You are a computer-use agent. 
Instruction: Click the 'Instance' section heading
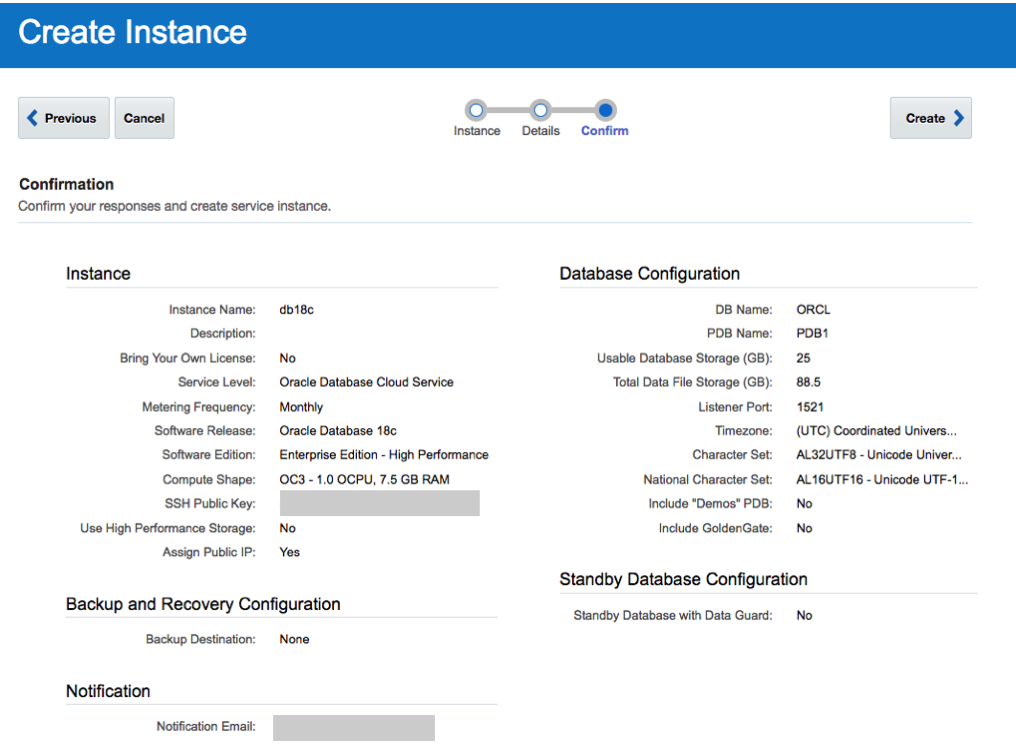point(98,274)
